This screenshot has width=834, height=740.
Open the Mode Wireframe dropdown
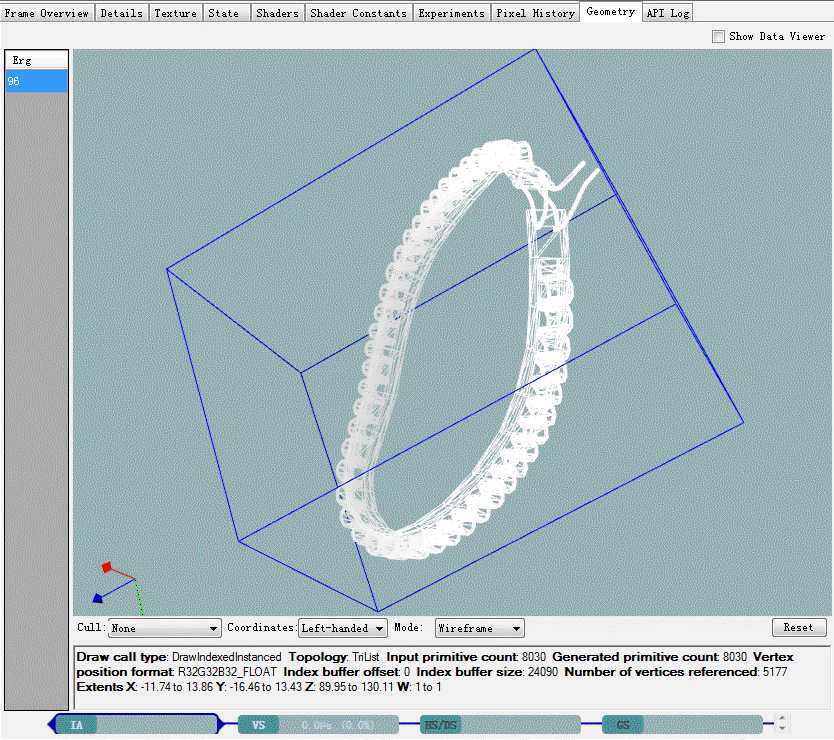pos(479,628)
